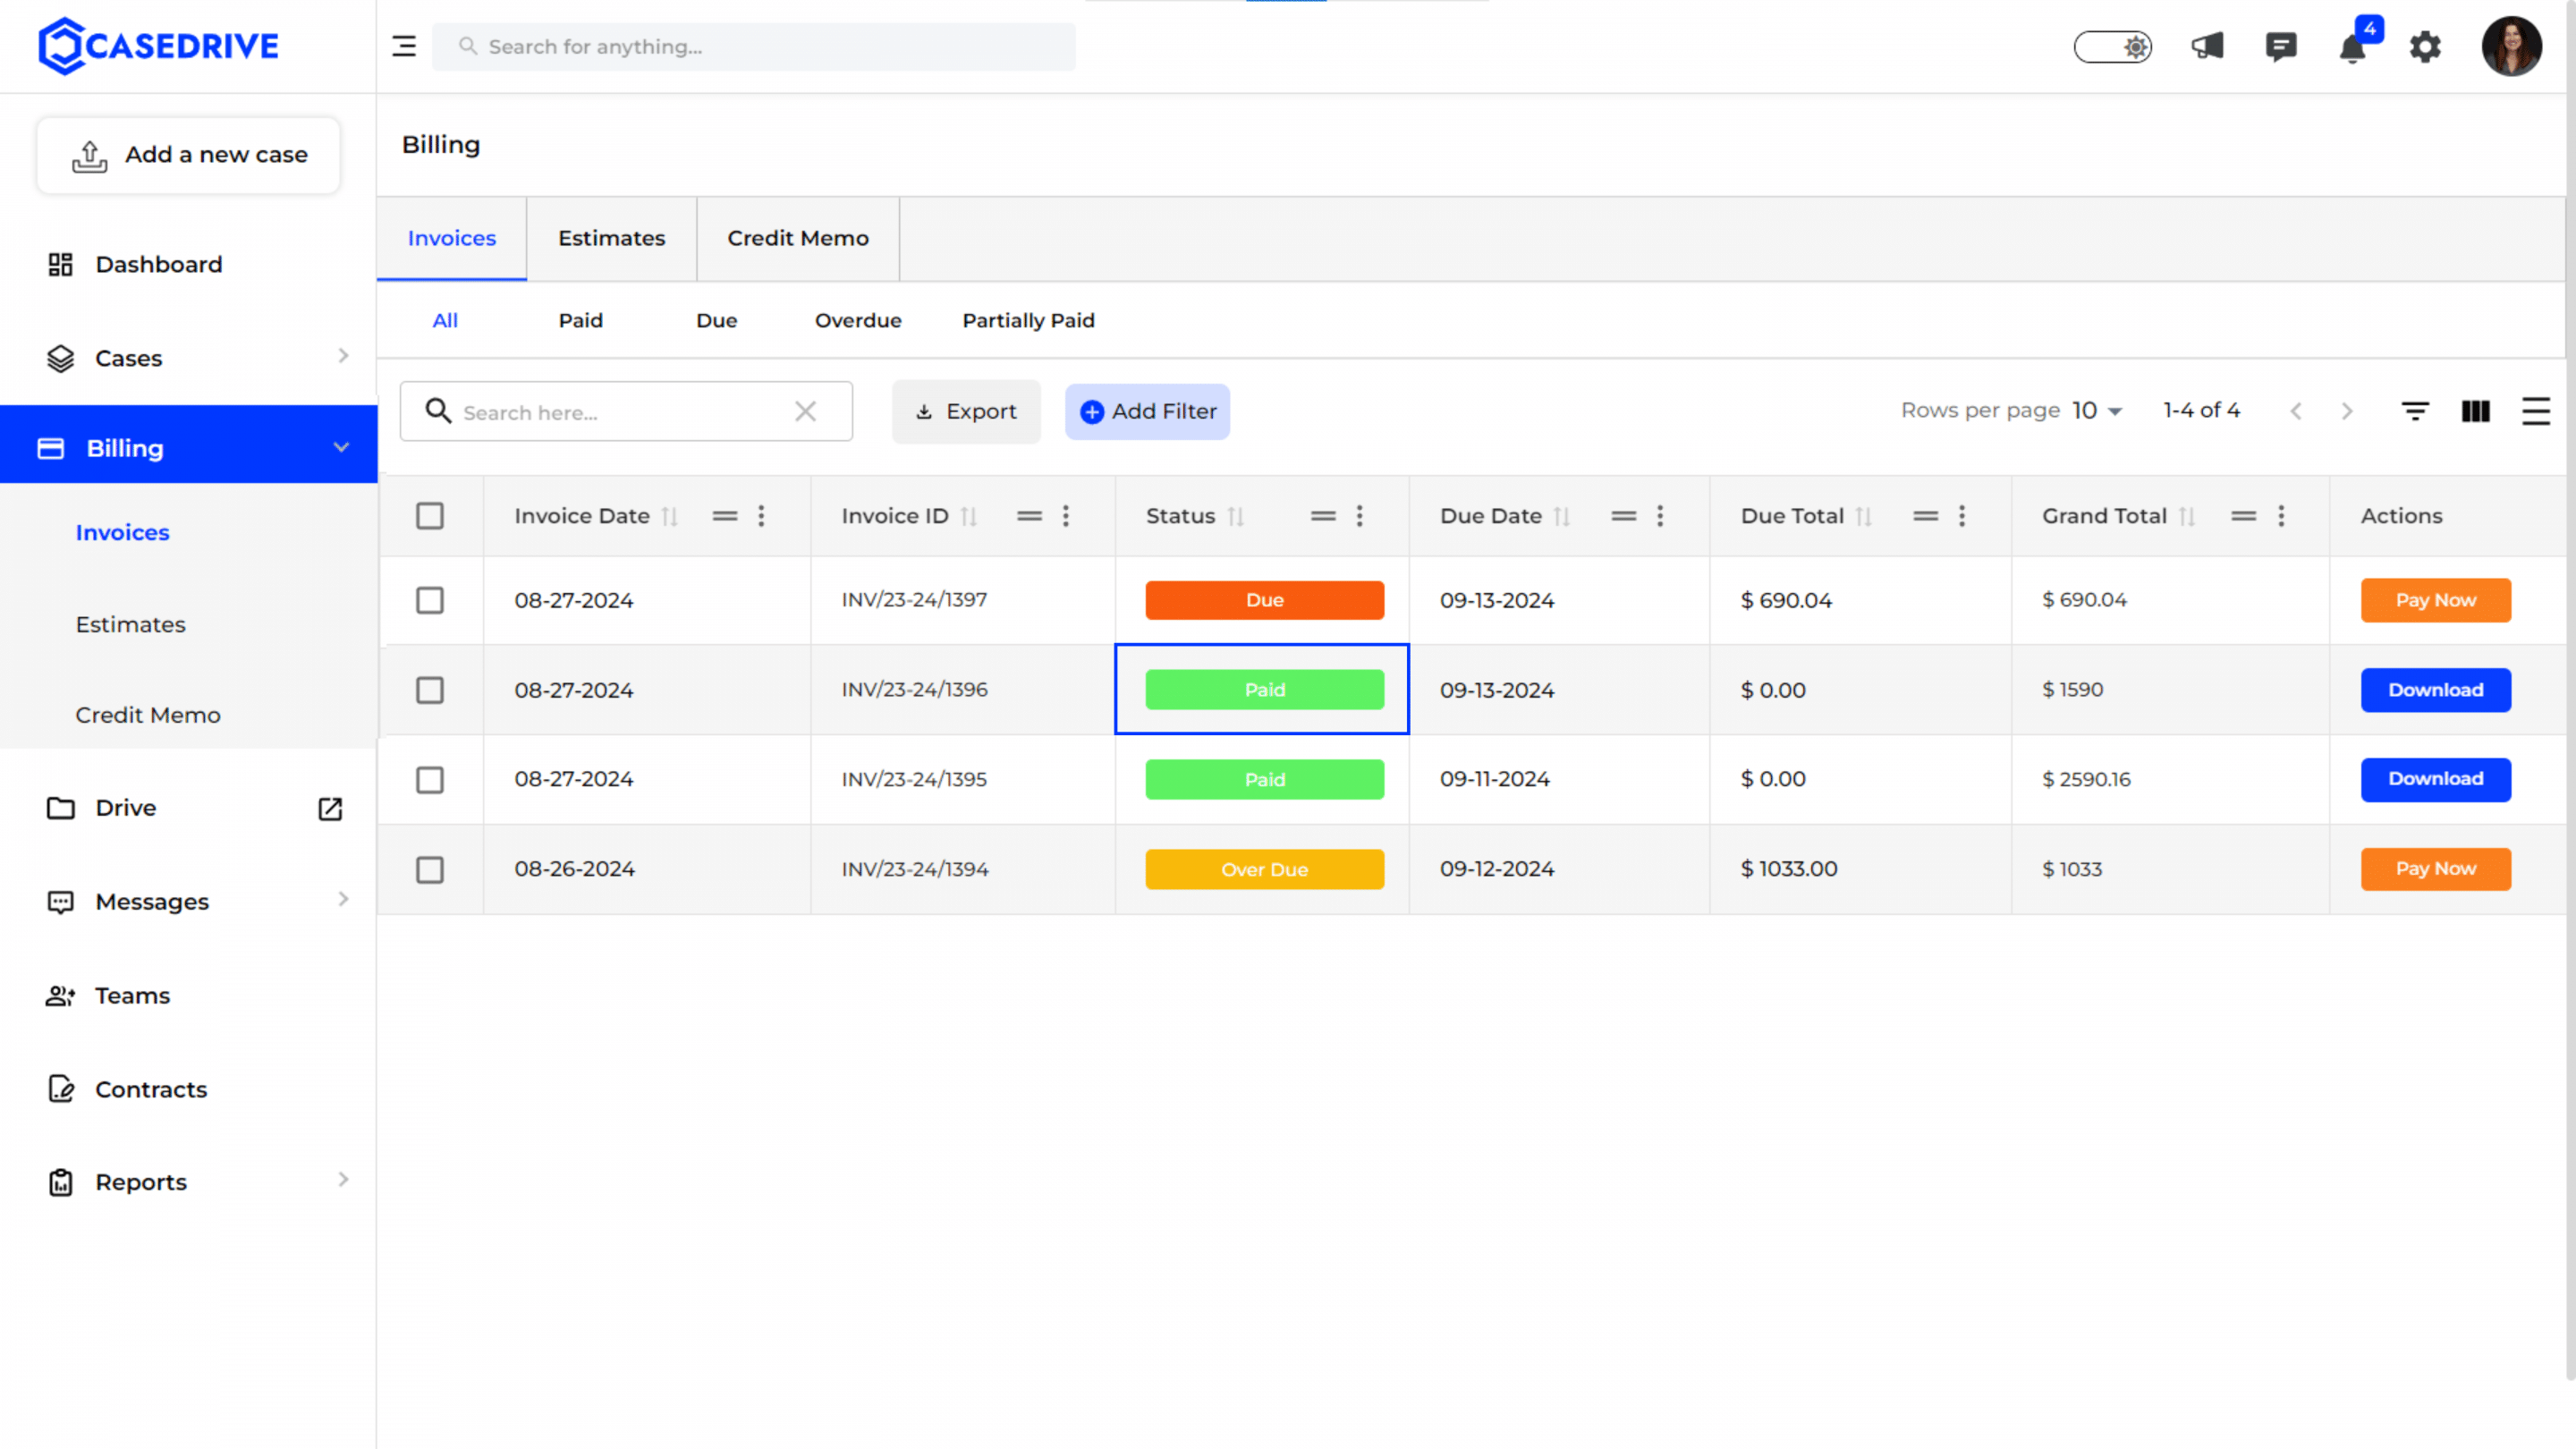This screenshot has height=1449, width=2576.
Task: Click global Search for anything field
Action: pyautogui.click(x=754, y=46)
